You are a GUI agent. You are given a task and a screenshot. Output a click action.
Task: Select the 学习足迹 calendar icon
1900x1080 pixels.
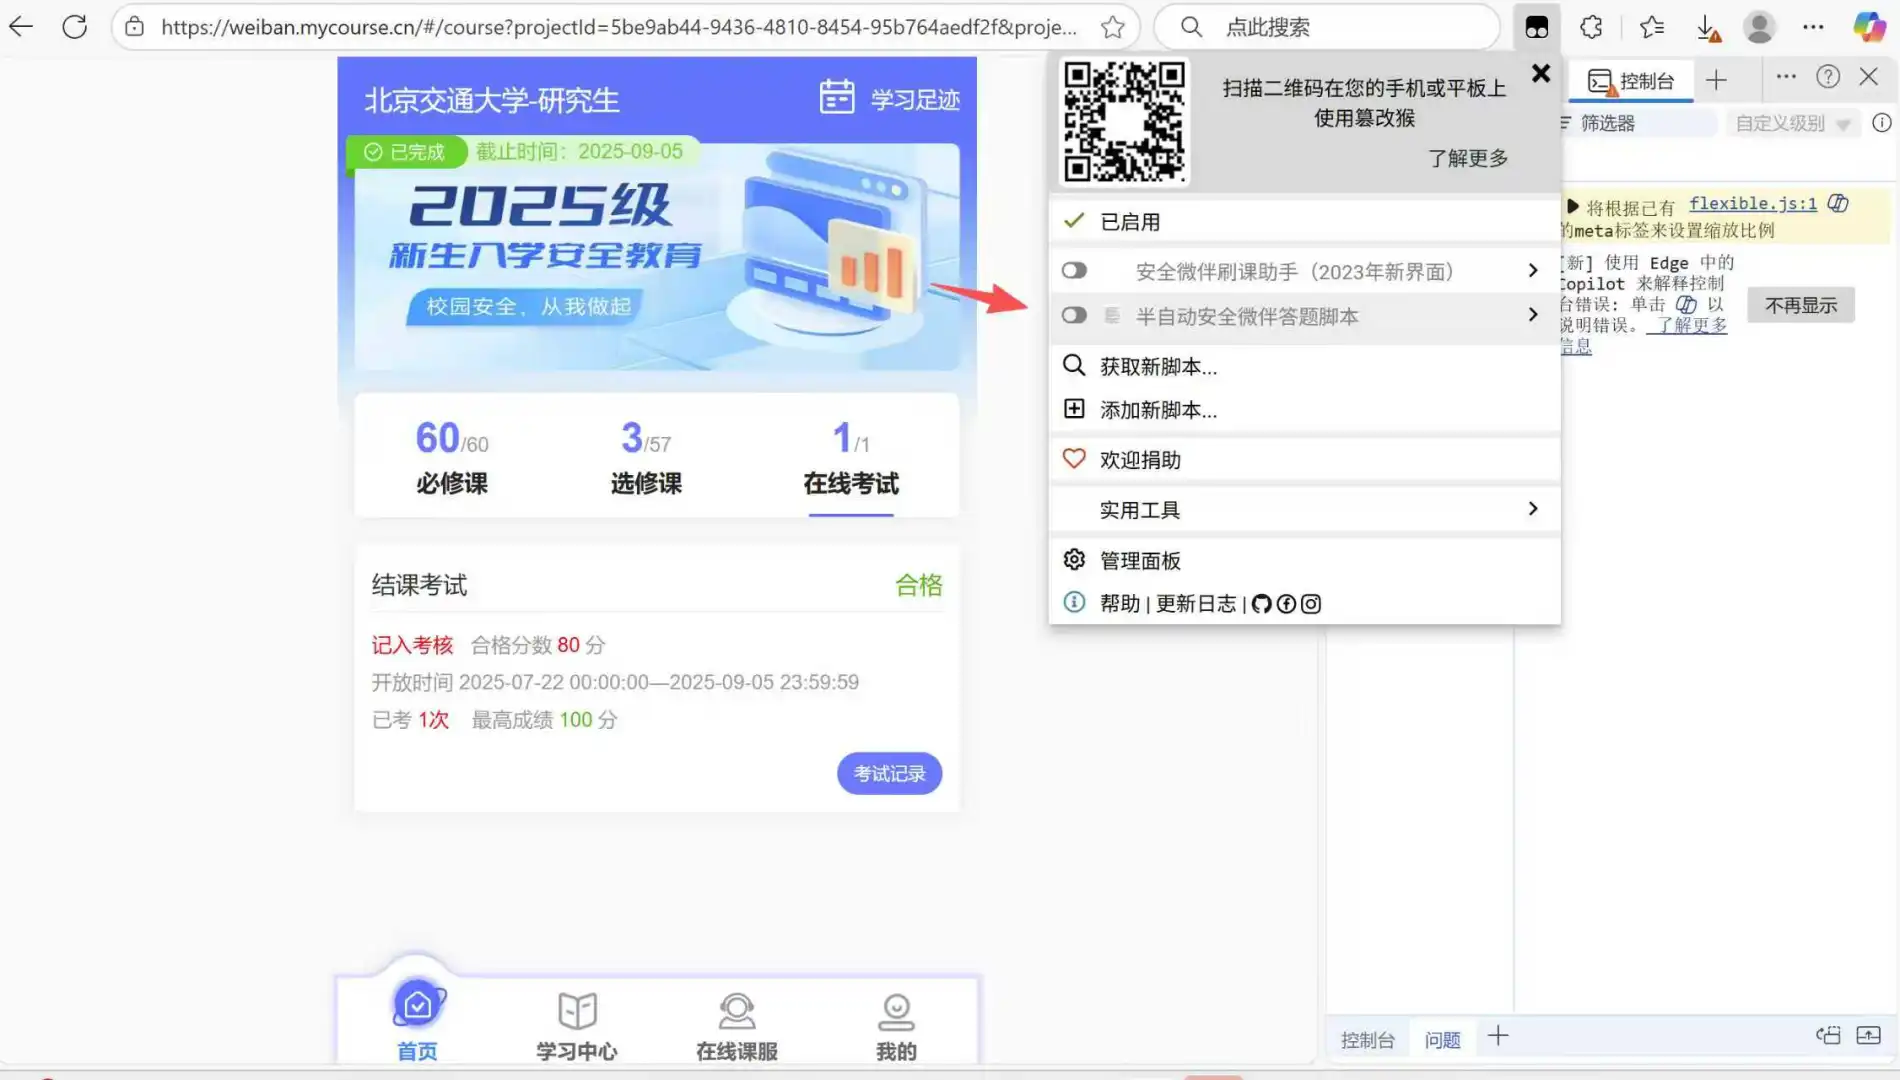[838, 97]
